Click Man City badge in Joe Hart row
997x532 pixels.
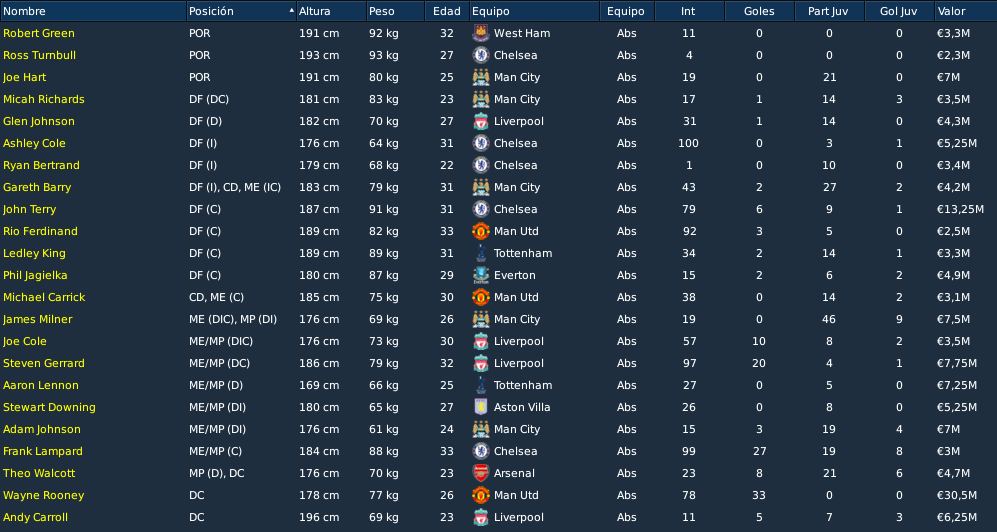481,78
